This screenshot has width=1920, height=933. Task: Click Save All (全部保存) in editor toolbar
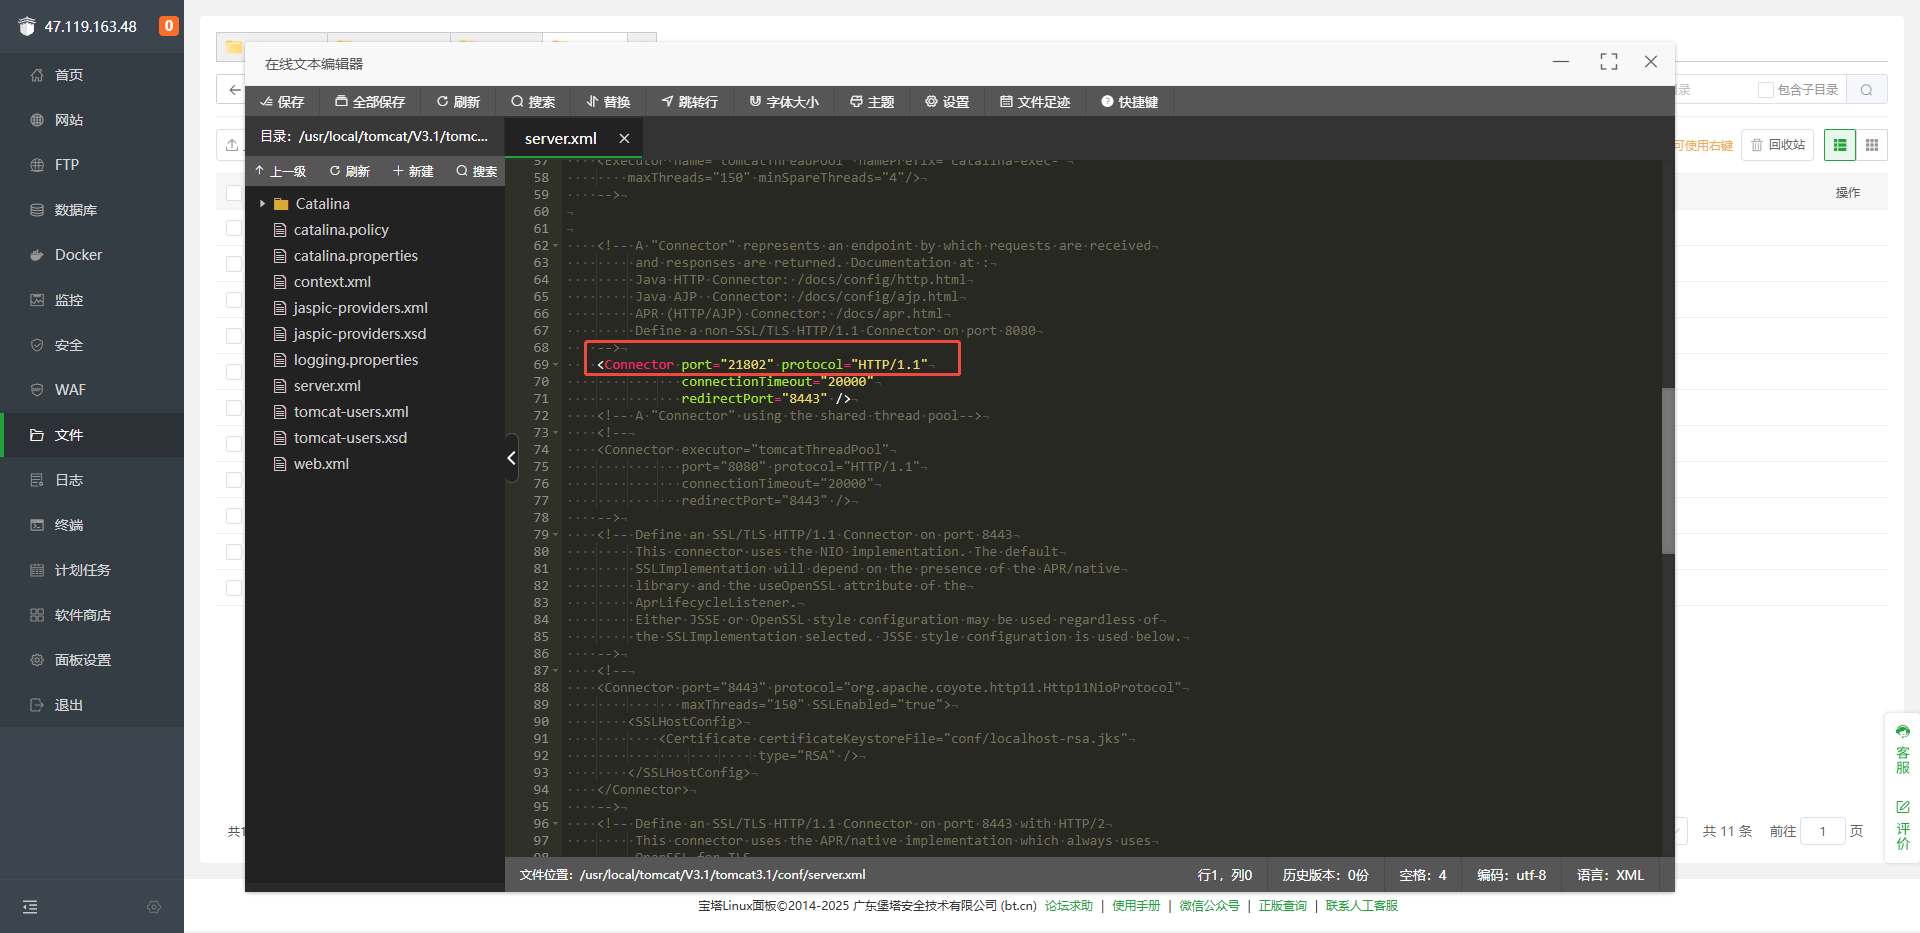point(370,102)
